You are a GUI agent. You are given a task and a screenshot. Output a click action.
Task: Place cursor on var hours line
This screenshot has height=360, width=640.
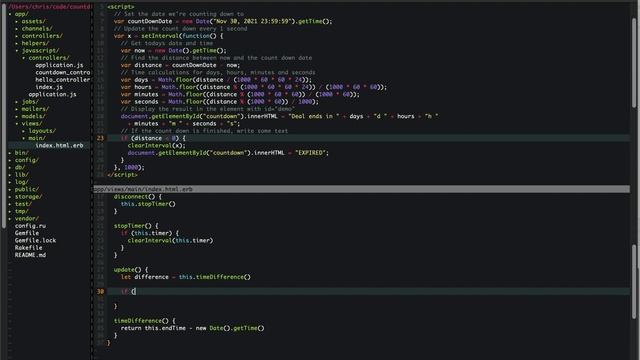253,87
